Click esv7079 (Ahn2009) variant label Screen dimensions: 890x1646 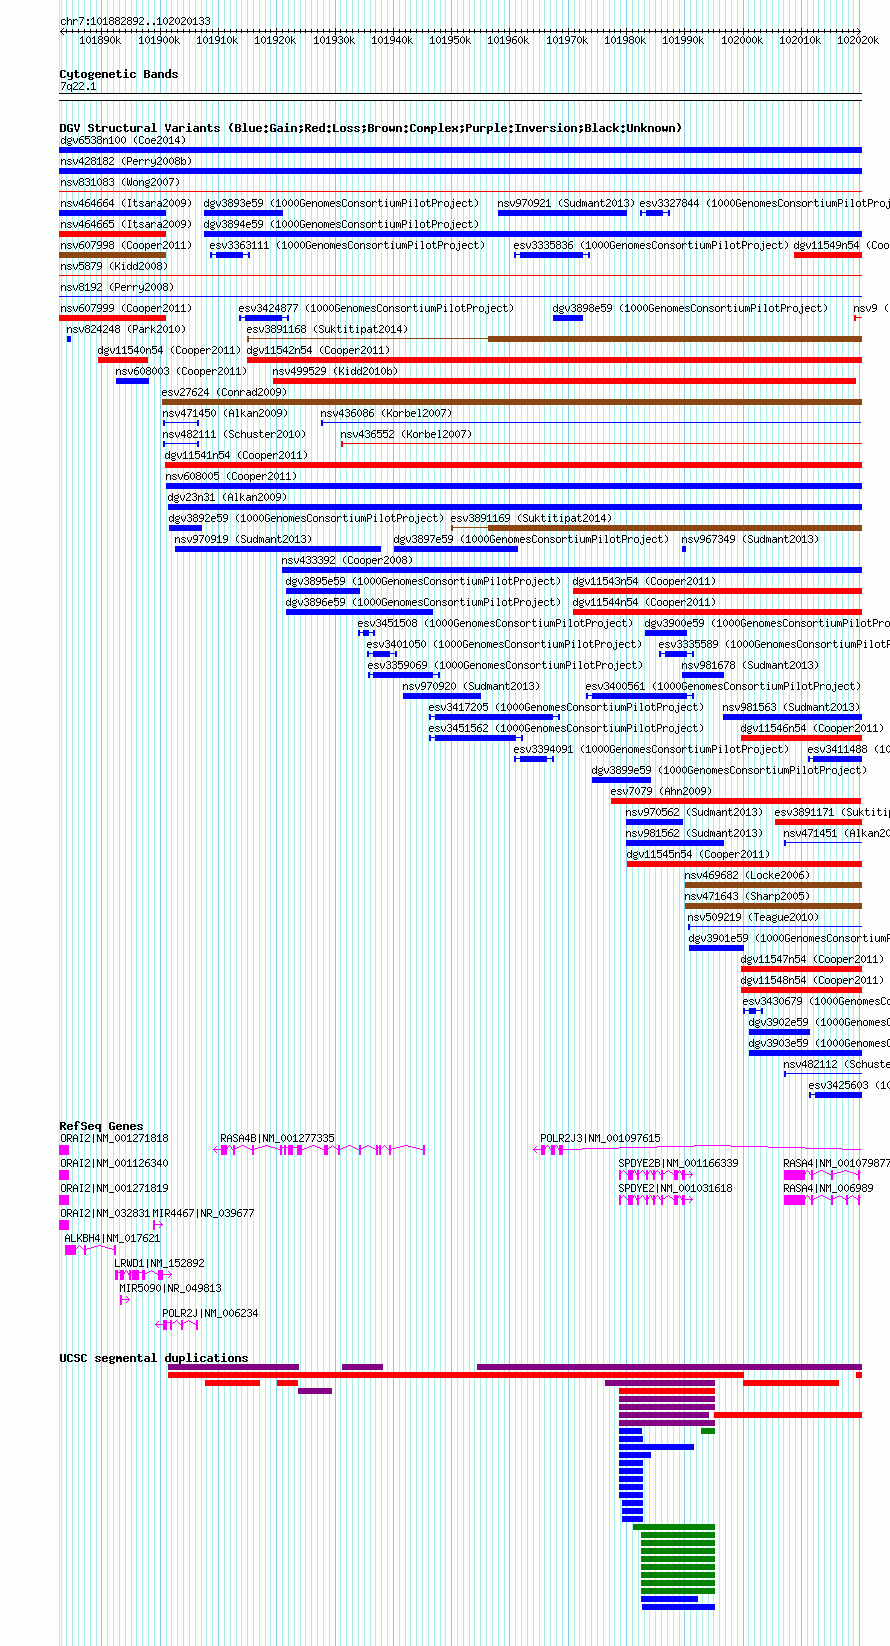click(x=661, y=791)
